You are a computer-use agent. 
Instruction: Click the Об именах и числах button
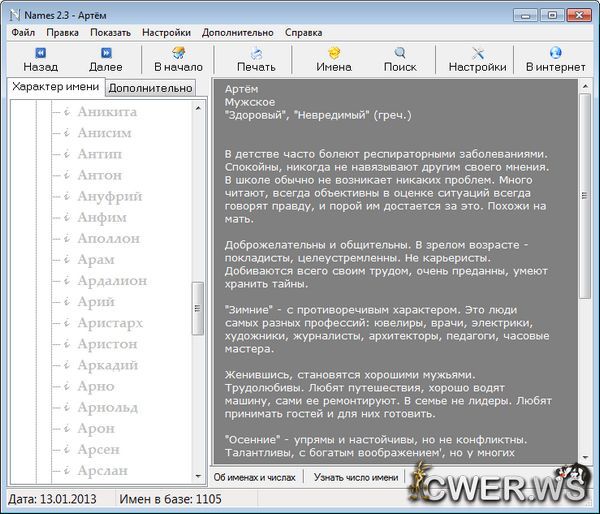click(x=254, y=477)
